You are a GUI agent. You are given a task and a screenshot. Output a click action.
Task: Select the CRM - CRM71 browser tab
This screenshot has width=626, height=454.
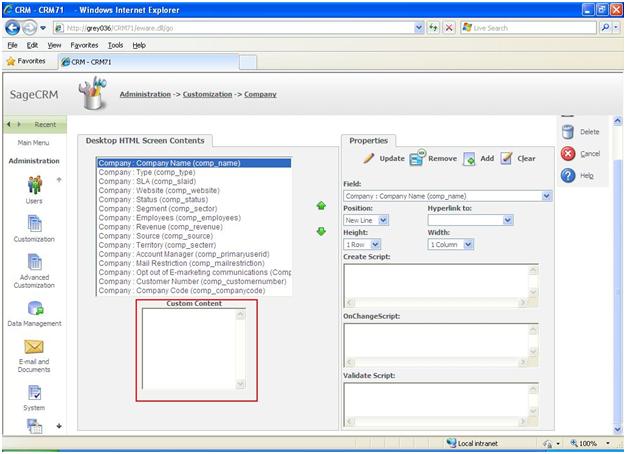pos(148,62)
